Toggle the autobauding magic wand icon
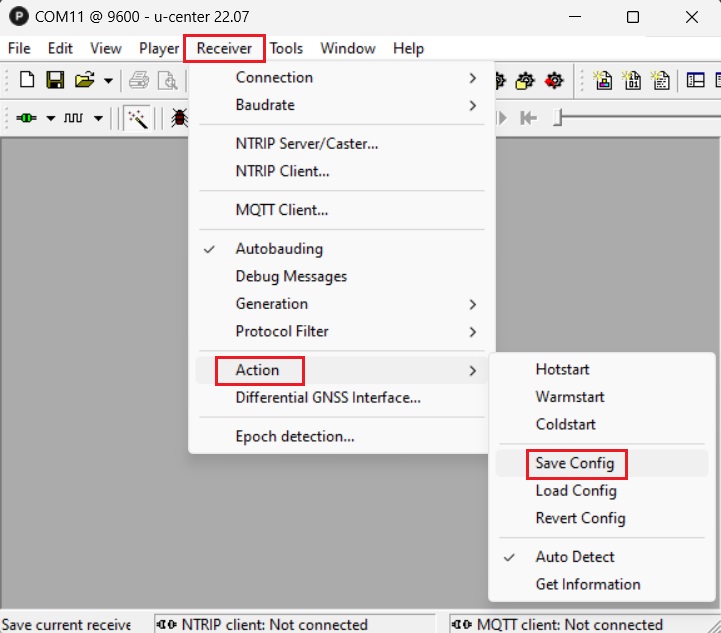Screen dimensions: 721x633 click(x=137, y=118)
